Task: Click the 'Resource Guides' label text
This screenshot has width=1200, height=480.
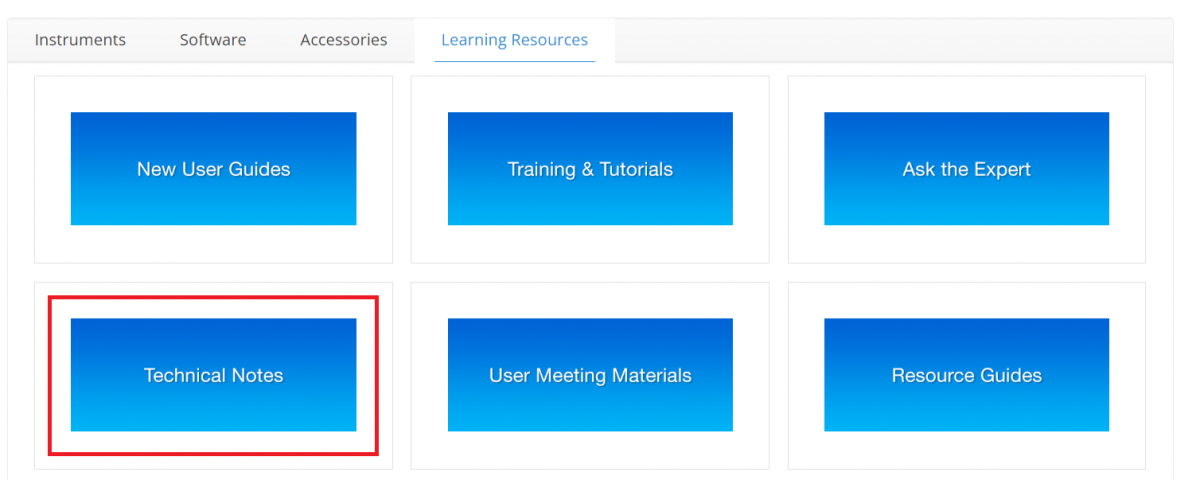Action: (x=966, y=376)
